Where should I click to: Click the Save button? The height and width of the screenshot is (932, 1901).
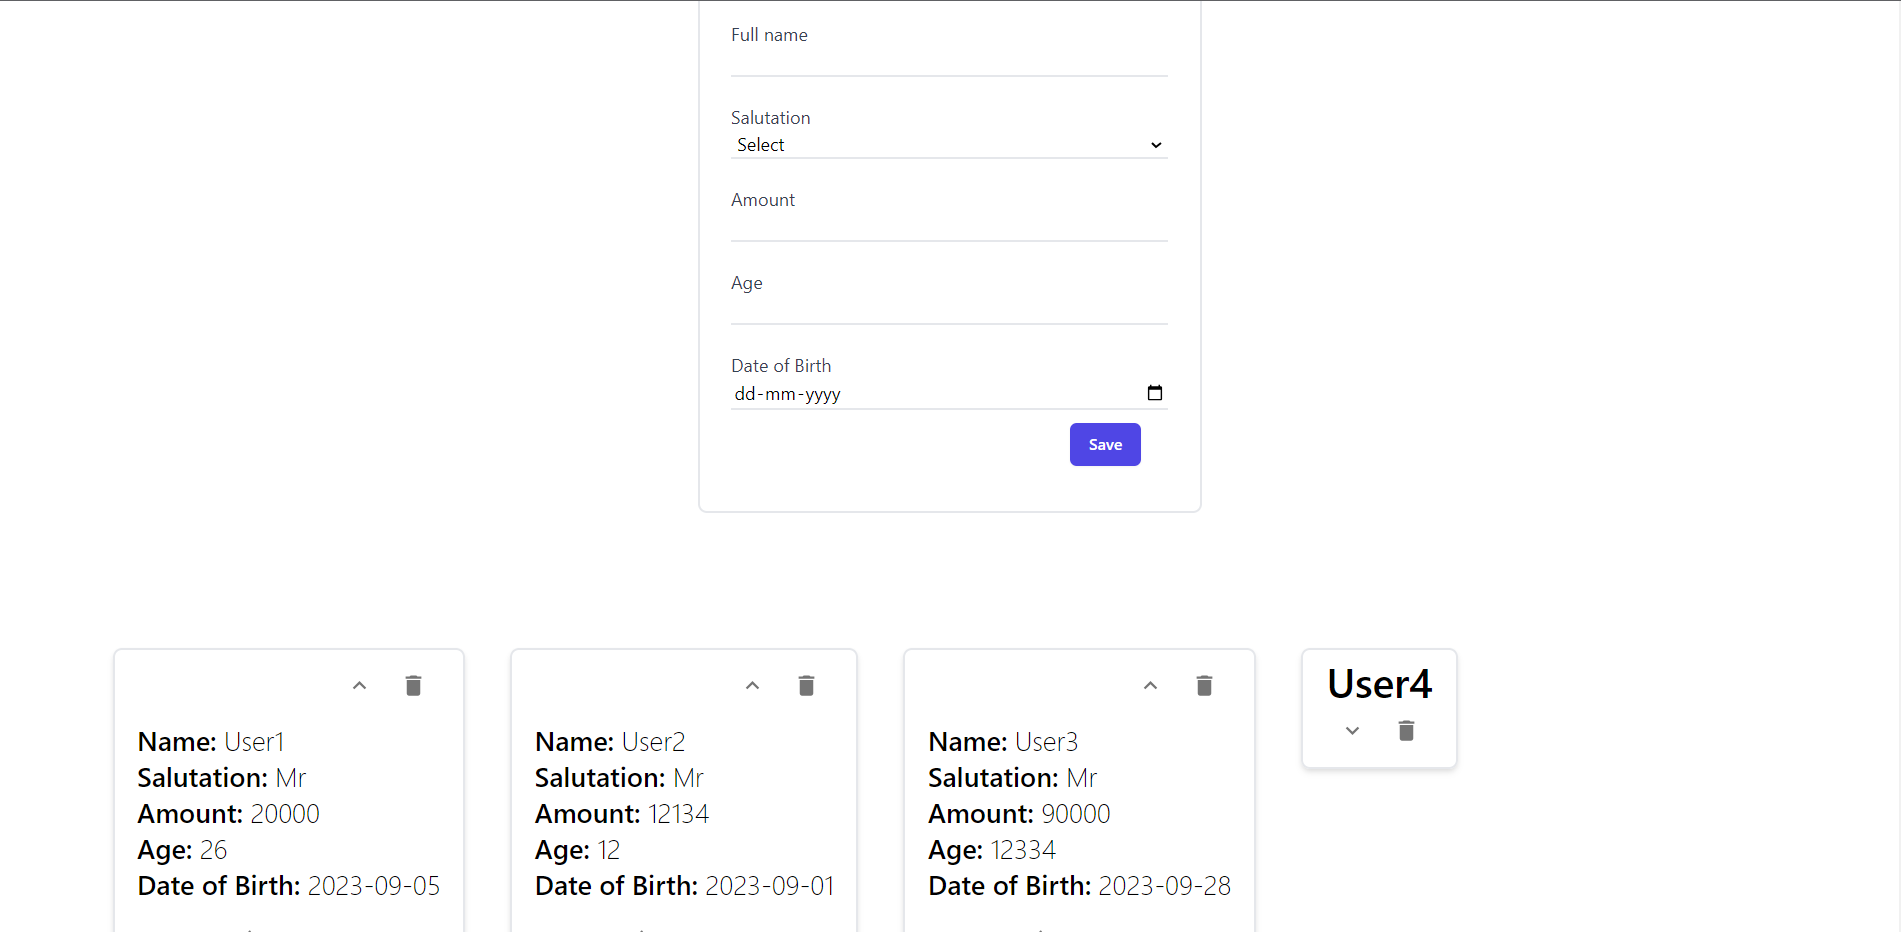(1105, 445)
